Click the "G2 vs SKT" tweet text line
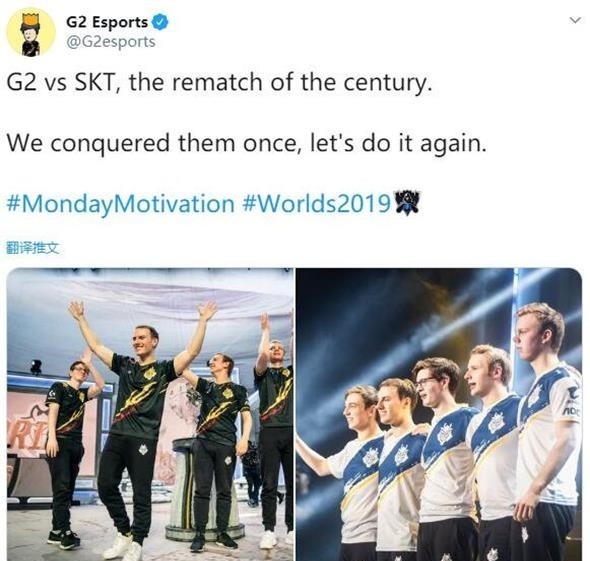Viewport: 590px width, 561px height. (x=219, y=82)
